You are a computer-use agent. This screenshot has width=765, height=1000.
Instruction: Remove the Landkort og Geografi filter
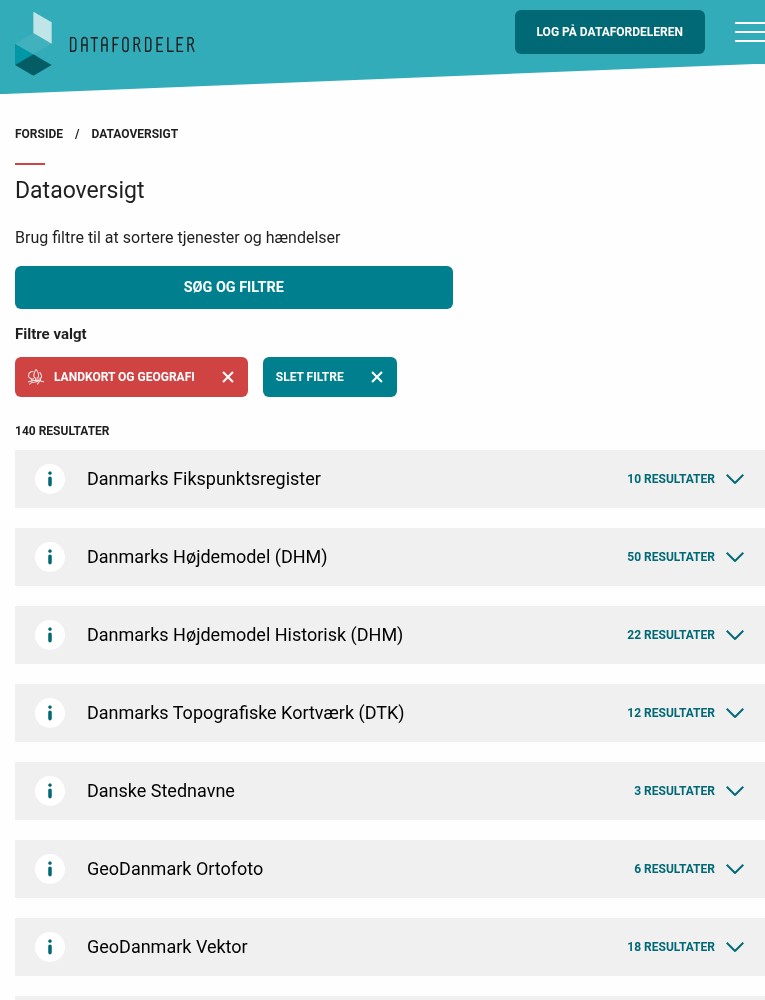point(228,377)
